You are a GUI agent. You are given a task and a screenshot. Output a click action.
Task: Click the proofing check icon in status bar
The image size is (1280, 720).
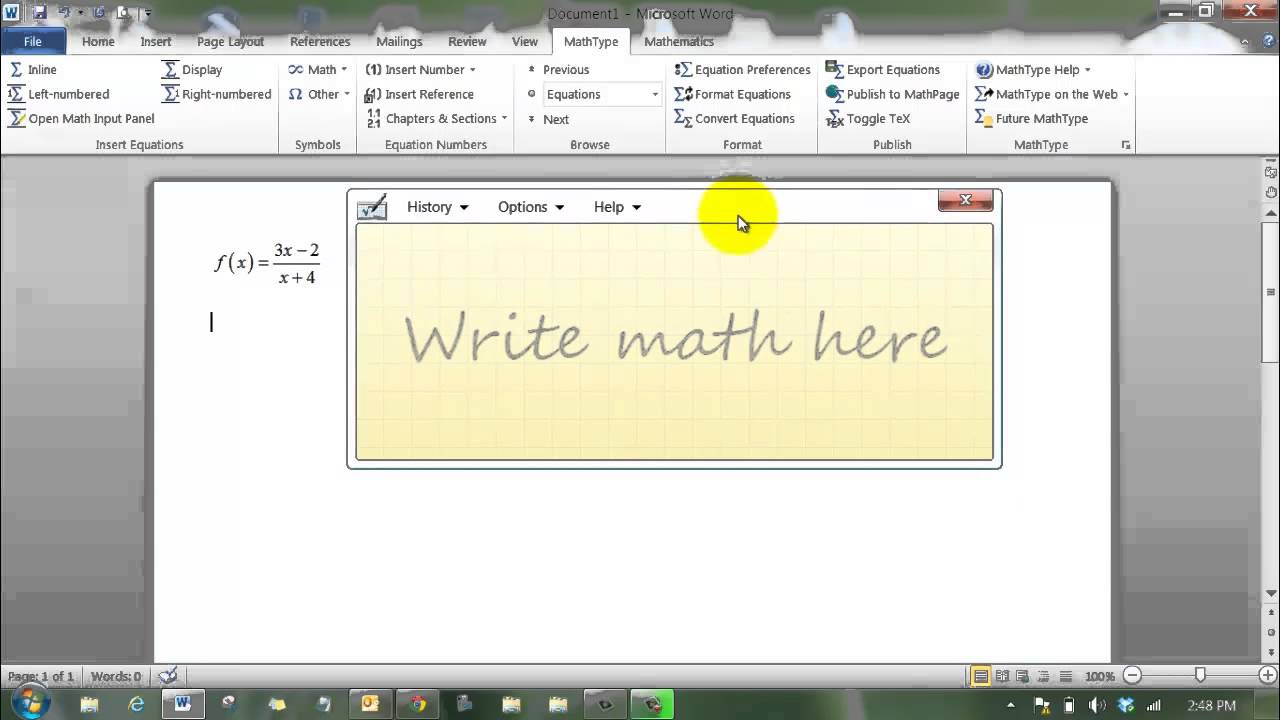click(168, 676)
